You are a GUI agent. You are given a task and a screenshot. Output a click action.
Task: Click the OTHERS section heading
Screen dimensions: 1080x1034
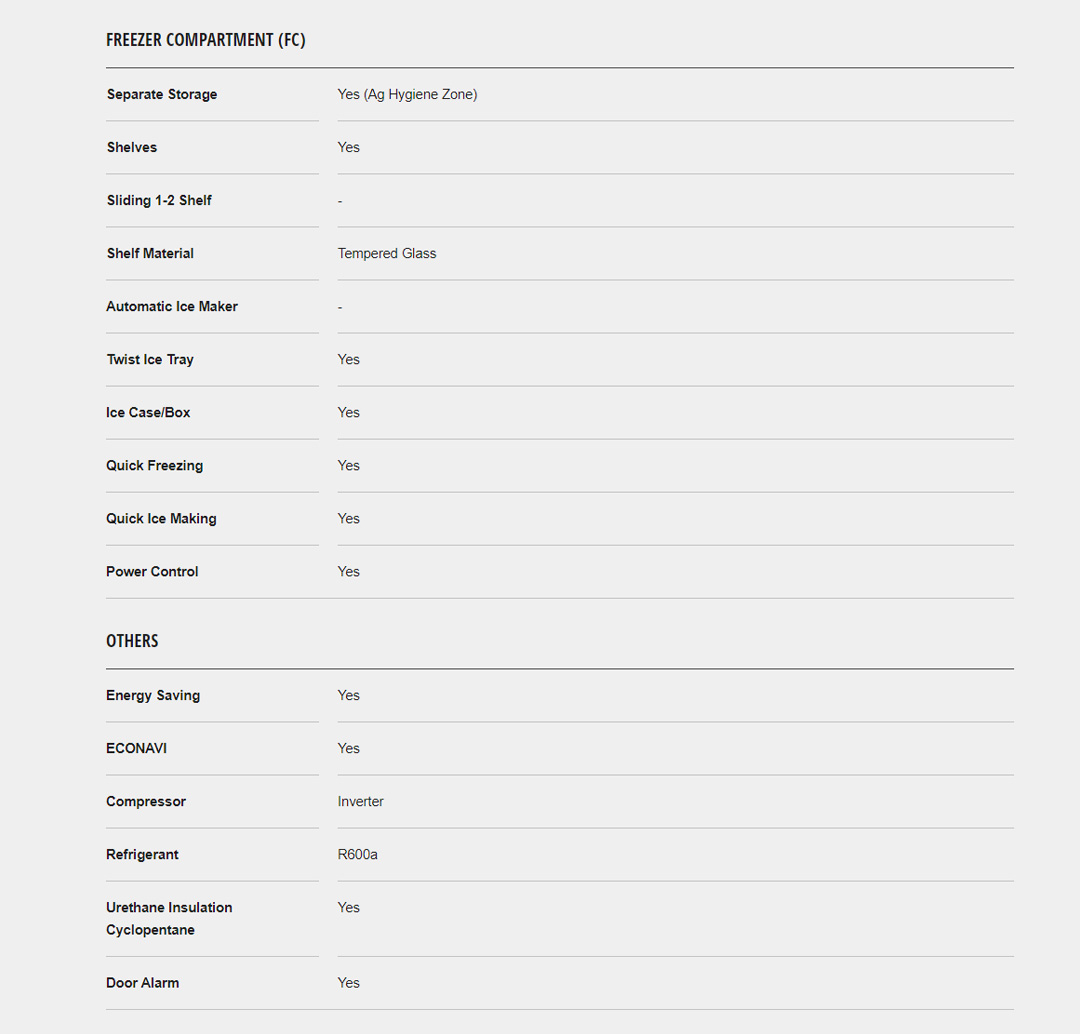tap(132, 641)
